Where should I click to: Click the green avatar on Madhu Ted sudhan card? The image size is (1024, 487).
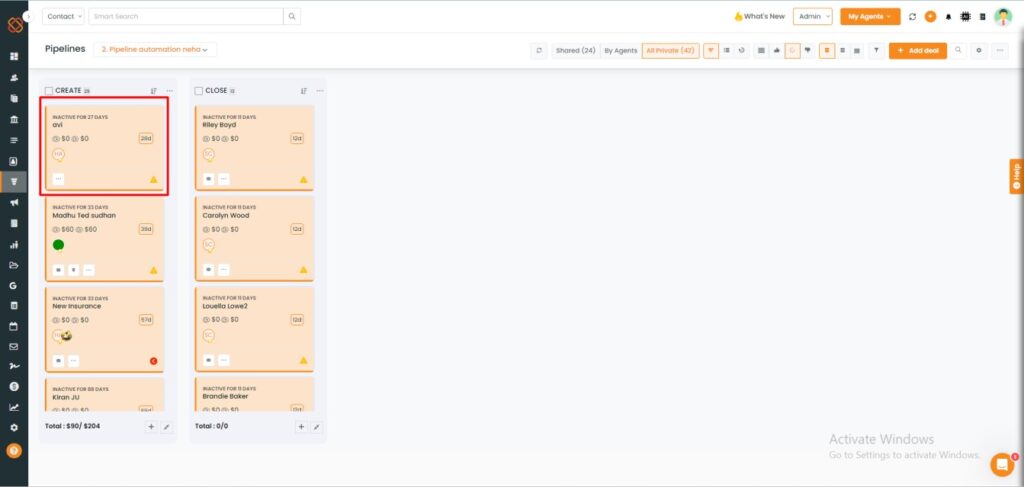(x=58, y=245)
